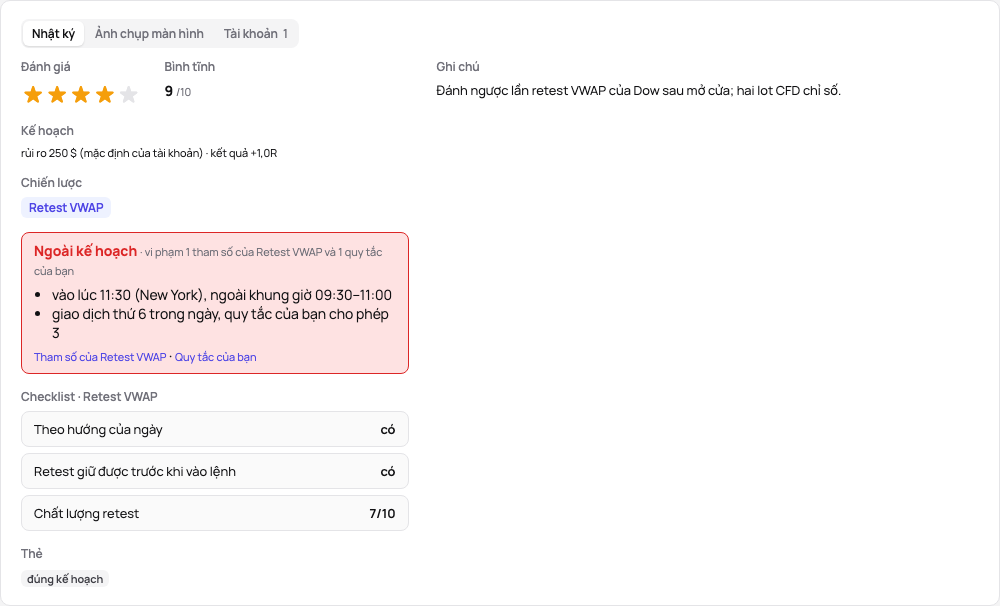Open the Tài khoản tab
Viewport: 1000px width, 606px height.
(x=256, y=34)
